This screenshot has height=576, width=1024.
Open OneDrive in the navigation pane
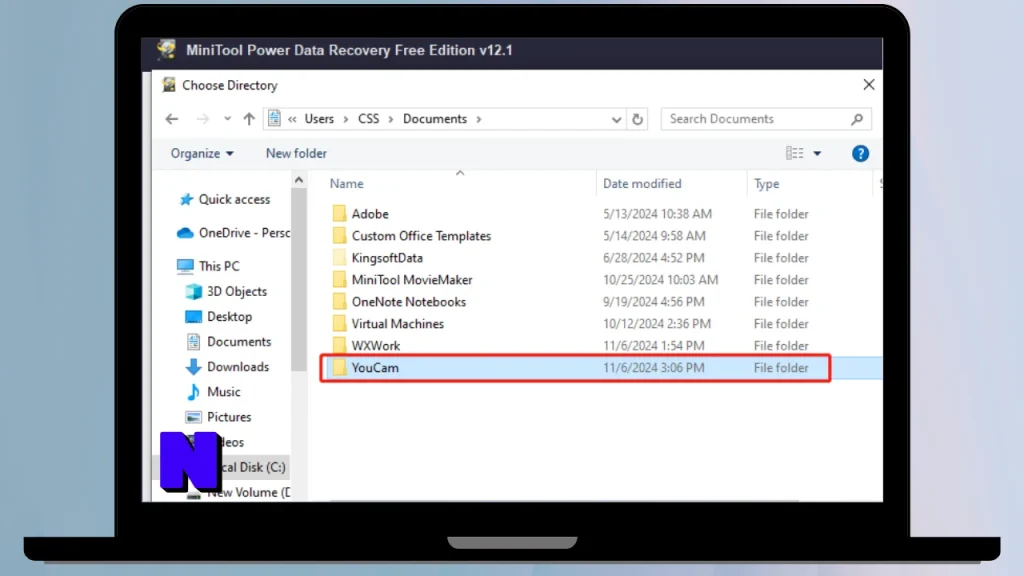tap(233, 233)
